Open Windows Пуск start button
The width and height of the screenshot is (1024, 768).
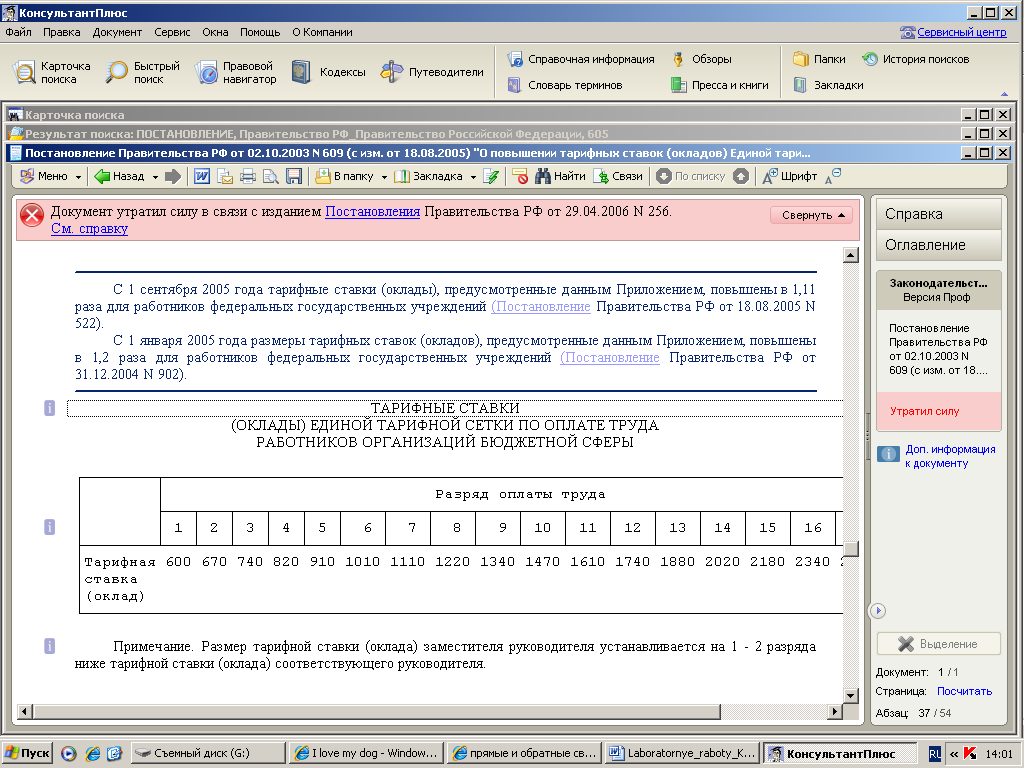(26, 753)
